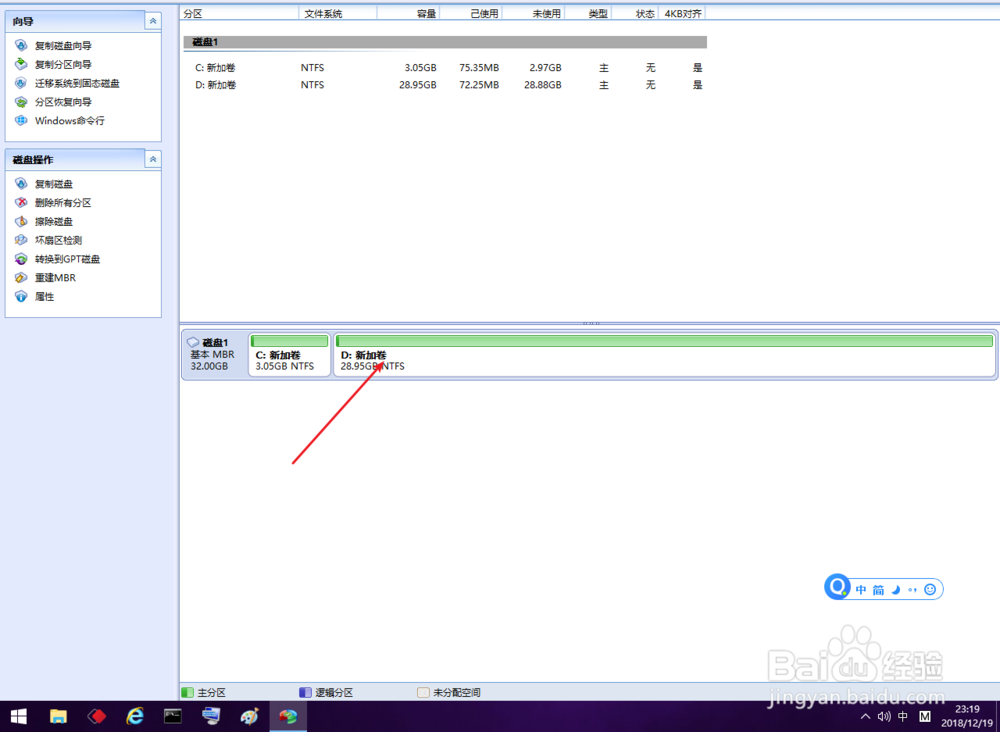The width and height of the screenshot is (1000, 732).
Task: Open 复制磁盘向导 link
Action: 63,45
